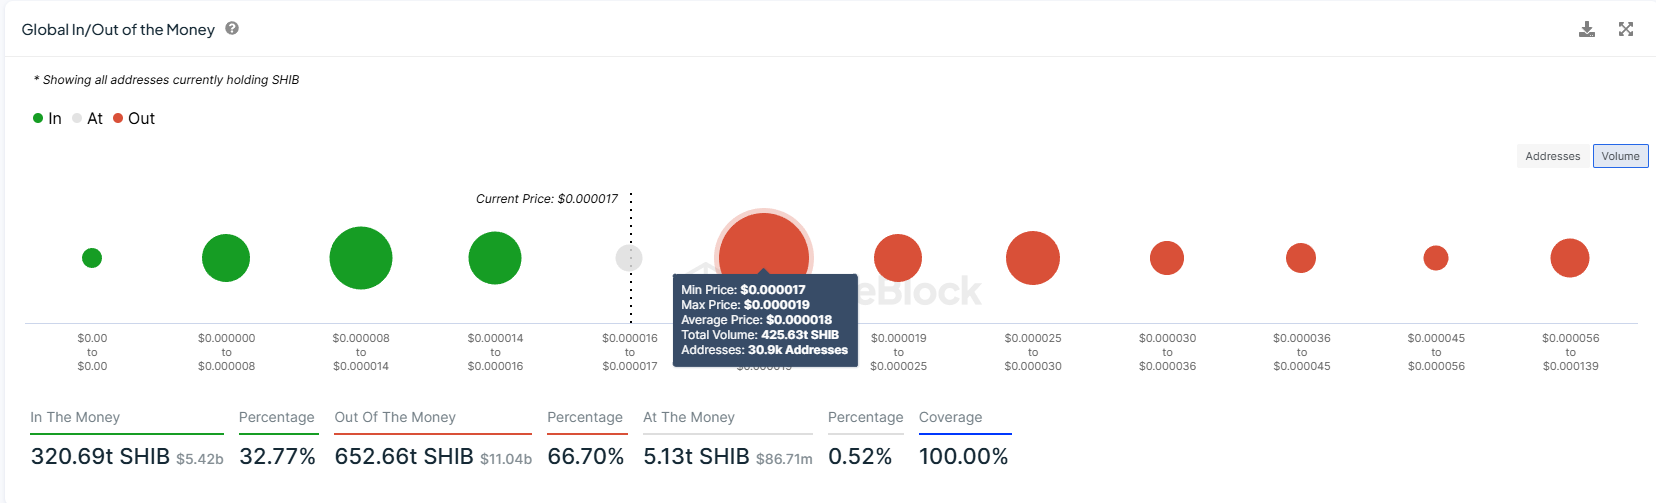Select the red bubble above $0.000030 to $0.000036
1656x503 pixels.
pos(1167,258)
